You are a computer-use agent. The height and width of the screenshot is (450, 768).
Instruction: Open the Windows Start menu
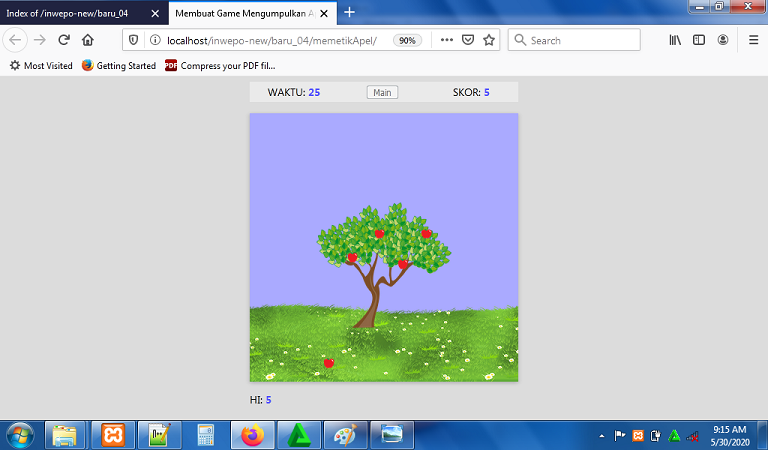pyautogui.click(x=20, y=435)
